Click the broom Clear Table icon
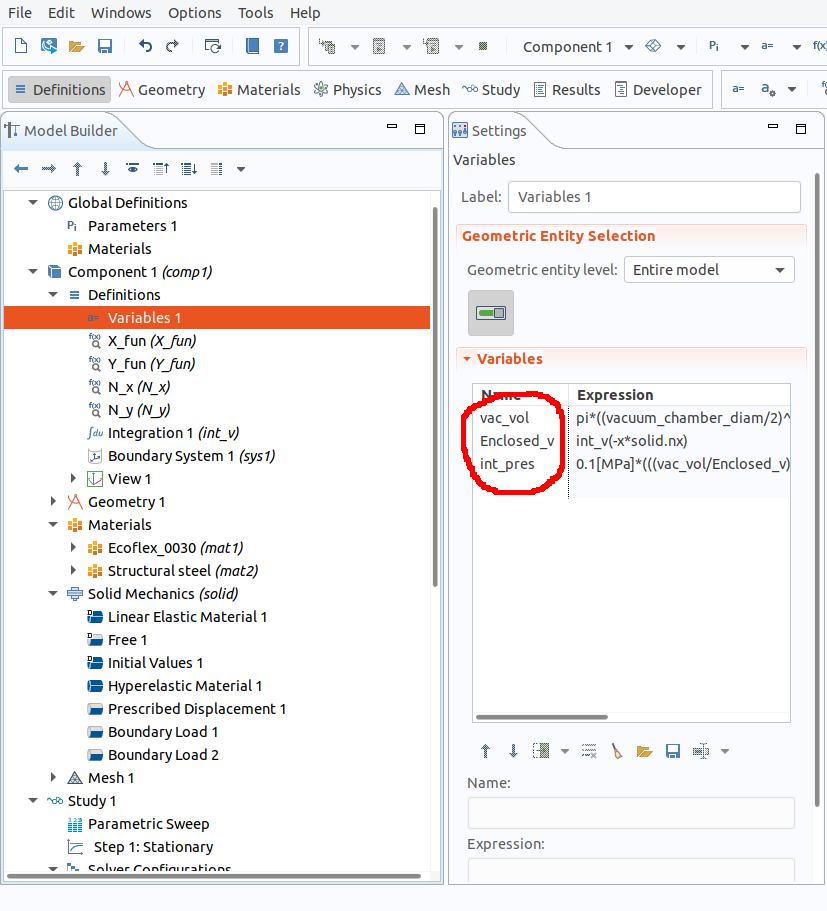The width and height of the screenshot is (827, 911). tap(617, 751)
